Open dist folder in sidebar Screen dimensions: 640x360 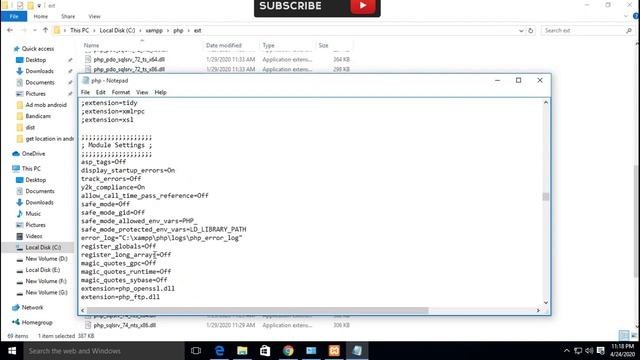(x=30, y=127)
